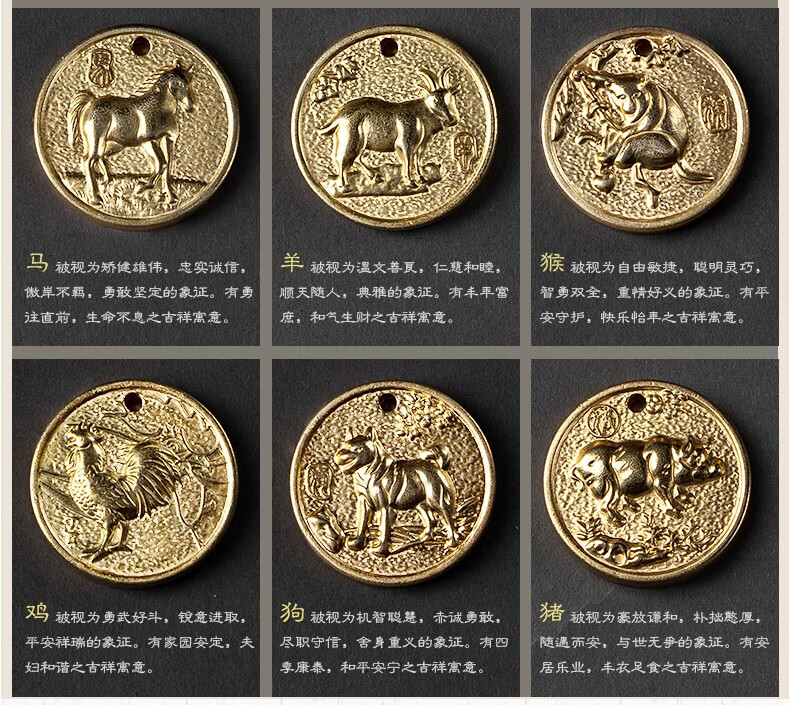The width and height of the screenshot is (790, 705).
Task: Click the dog zodiac gold coin
Action: (393, 483)
